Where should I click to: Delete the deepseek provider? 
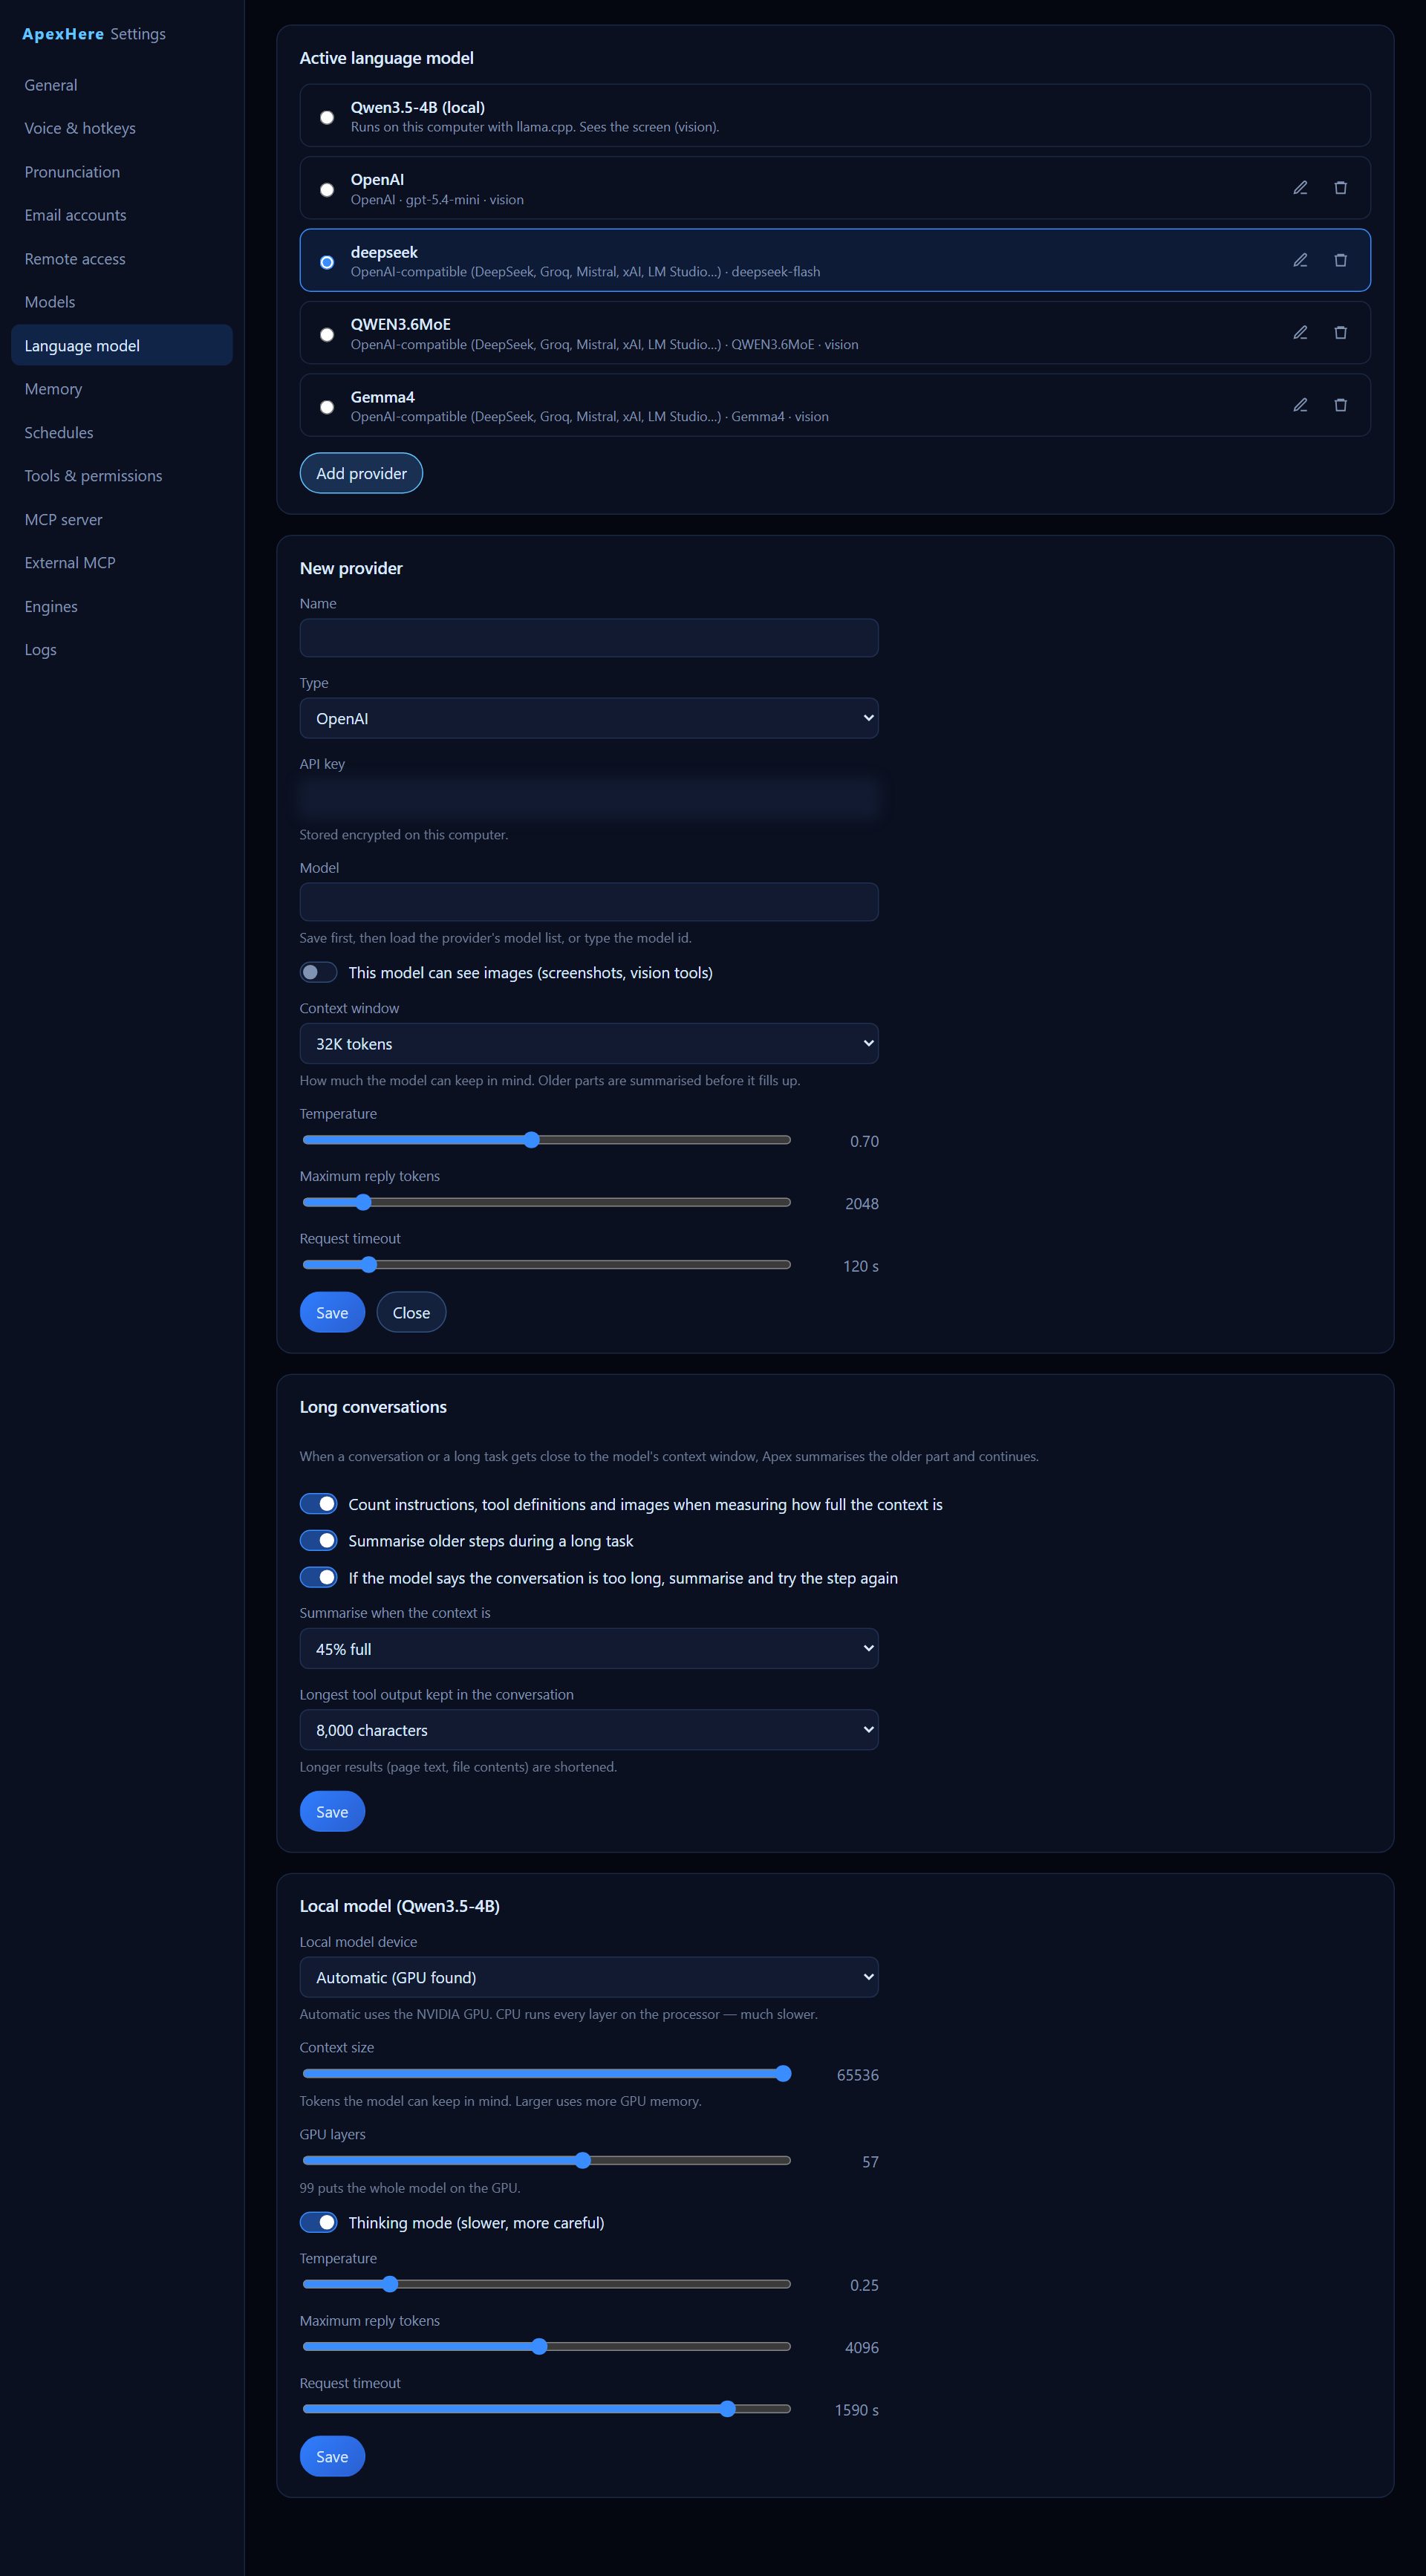pyautogui.click(x=1340, y=260)
